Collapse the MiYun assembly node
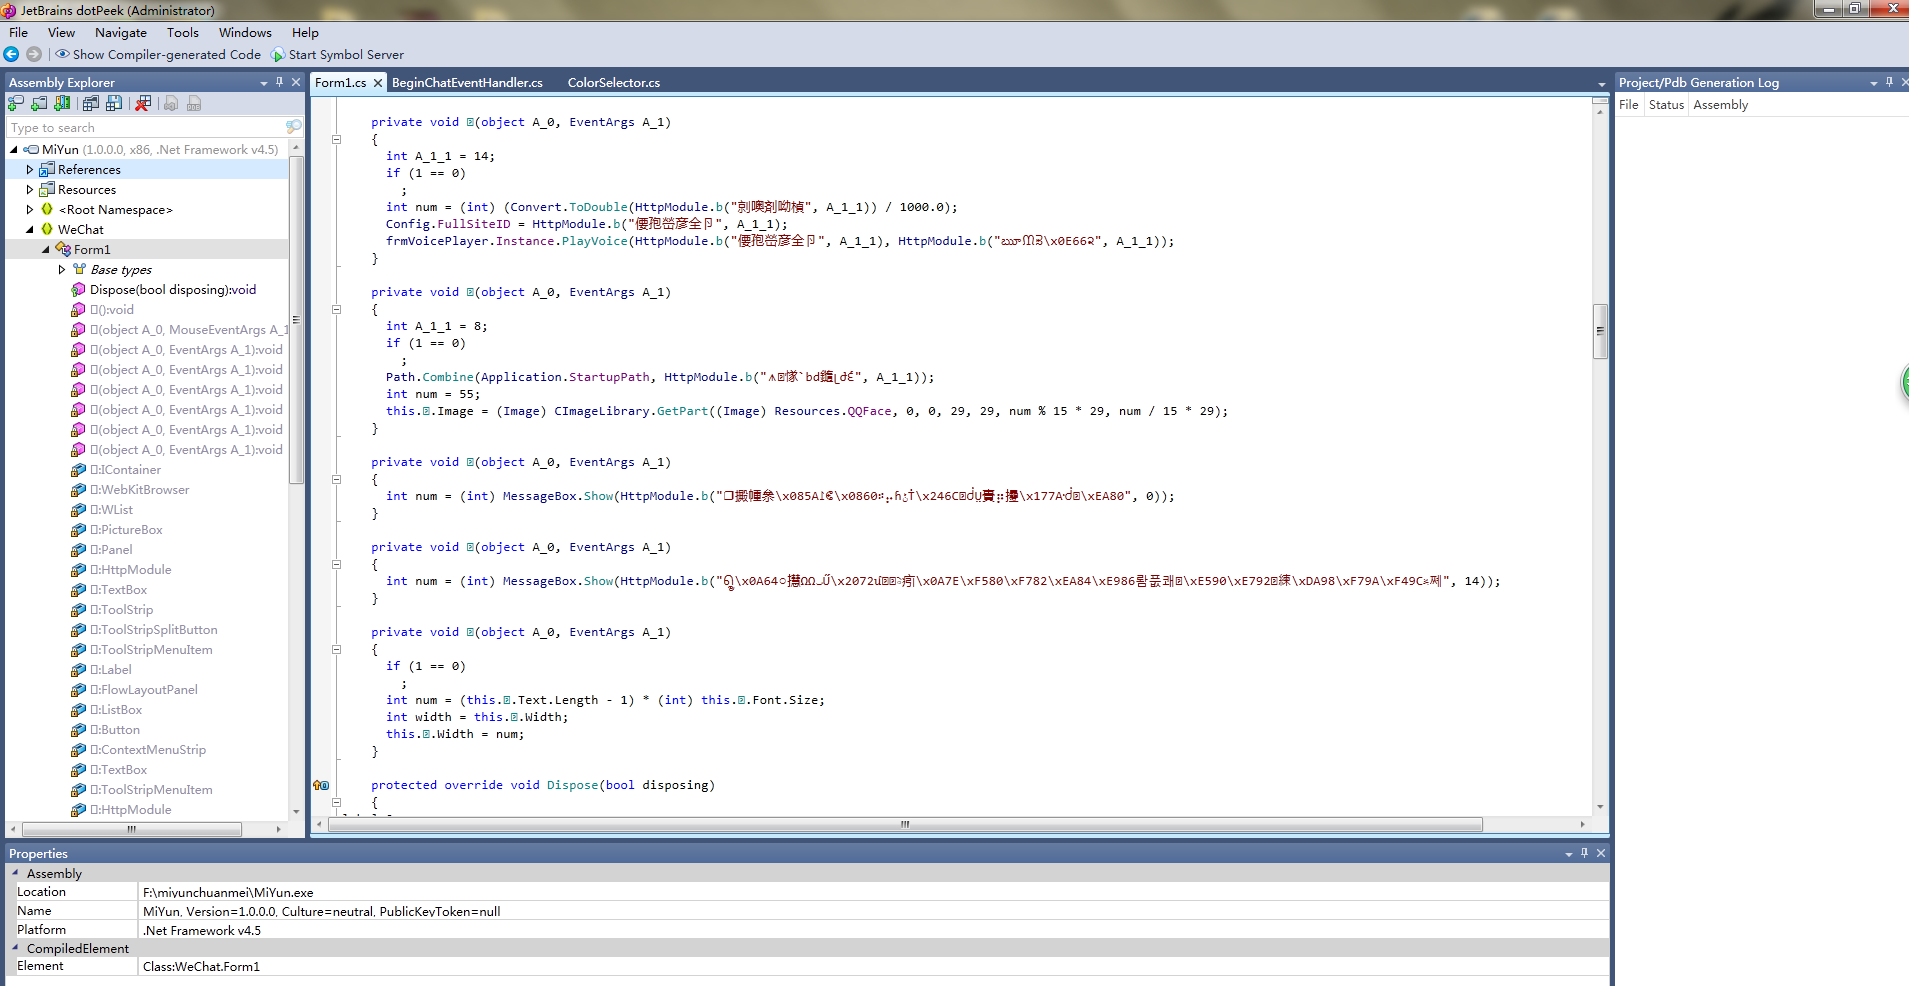 point(14,149)
